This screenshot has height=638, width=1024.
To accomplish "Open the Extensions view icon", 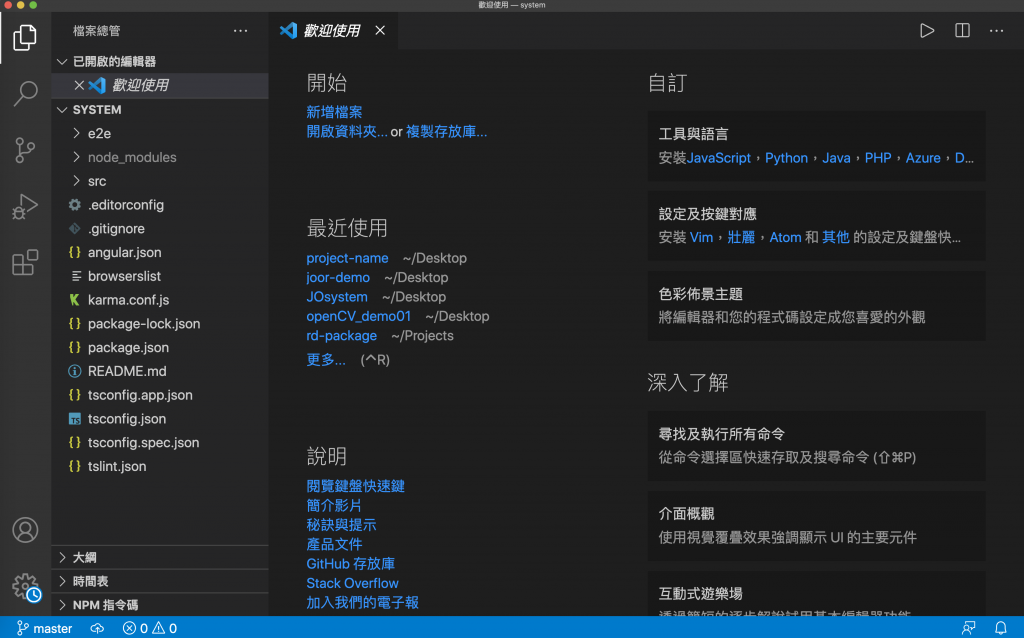I will coord(25,263).
